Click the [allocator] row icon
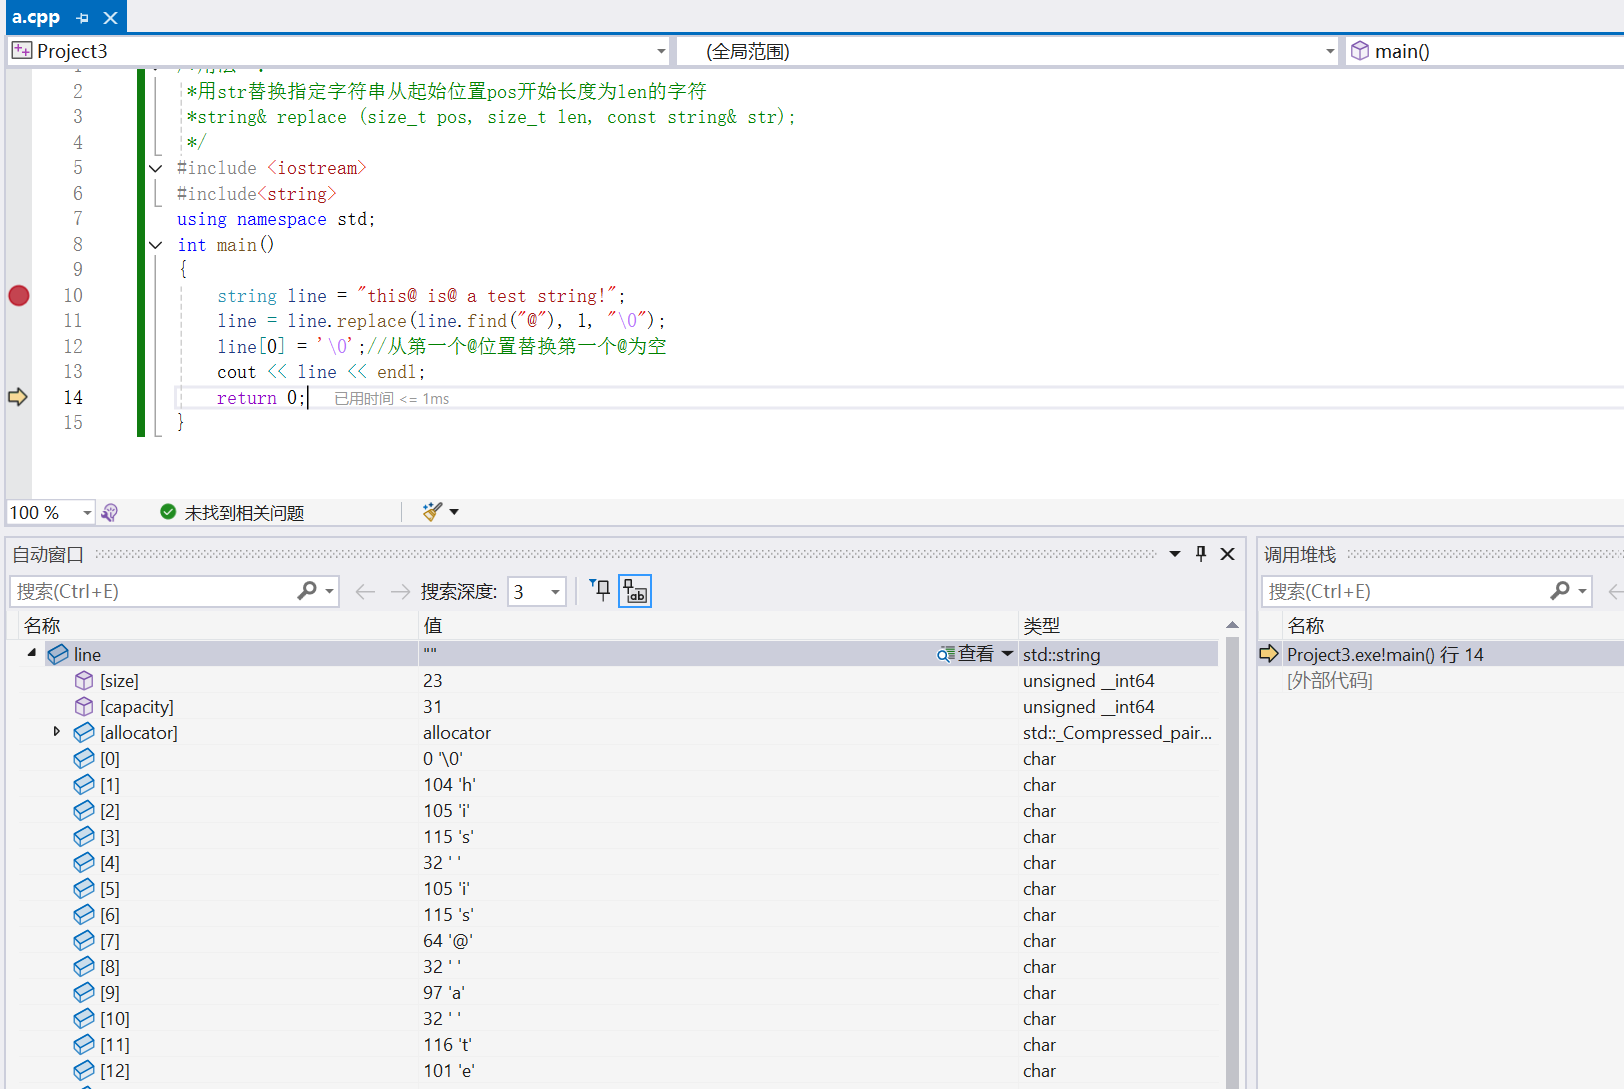Screen dimensions: 1624x1089 [x=84, y=733]
